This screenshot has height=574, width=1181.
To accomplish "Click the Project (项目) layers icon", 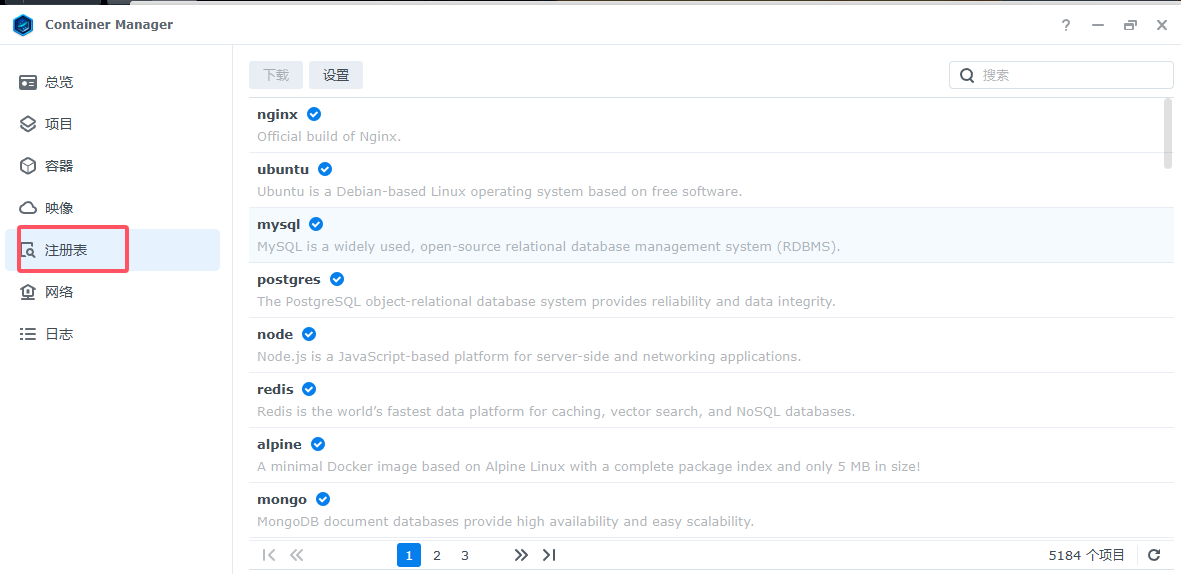I will point(28,124).
